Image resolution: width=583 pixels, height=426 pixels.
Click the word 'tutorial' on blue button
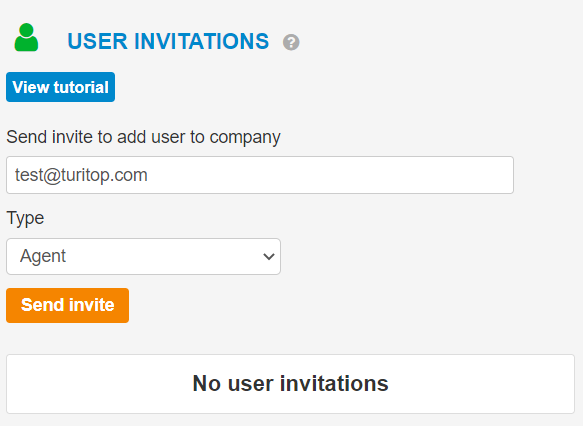(x=81, y=87)
